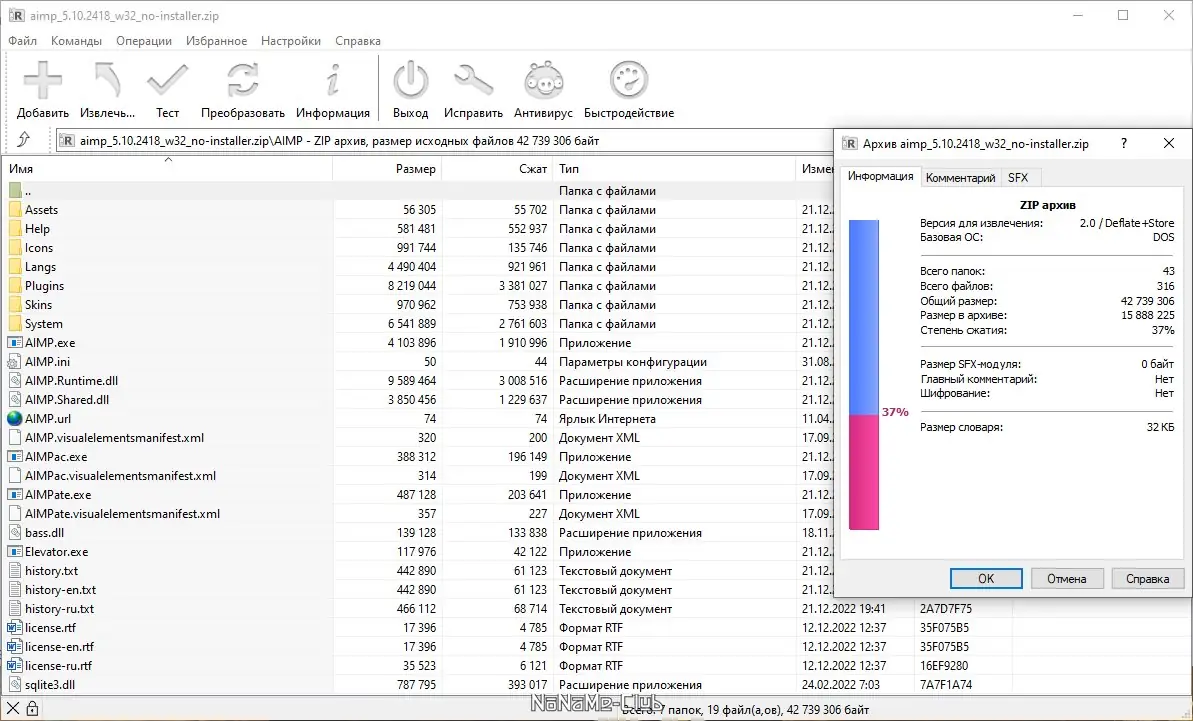Select Elevator.exe in the list
The image size is (1193, 721).
tap(56, 552)
